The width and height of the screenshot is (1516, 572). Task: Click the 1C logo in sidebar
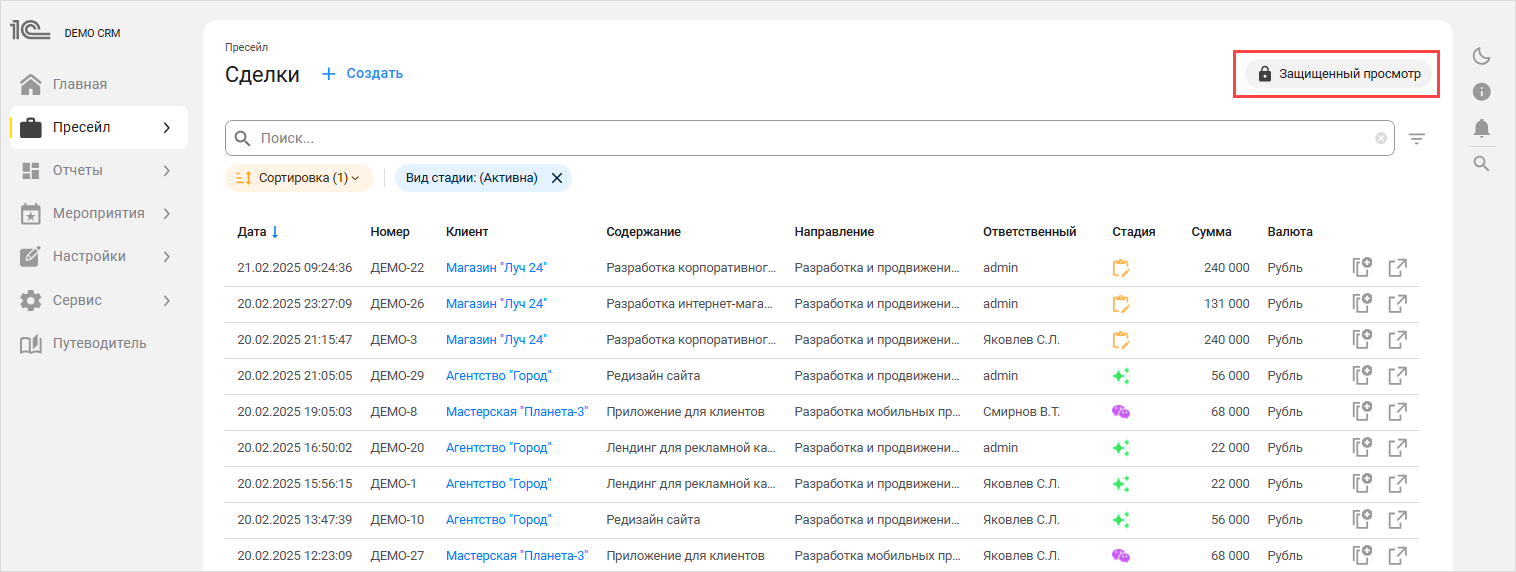tap(30, 30)
